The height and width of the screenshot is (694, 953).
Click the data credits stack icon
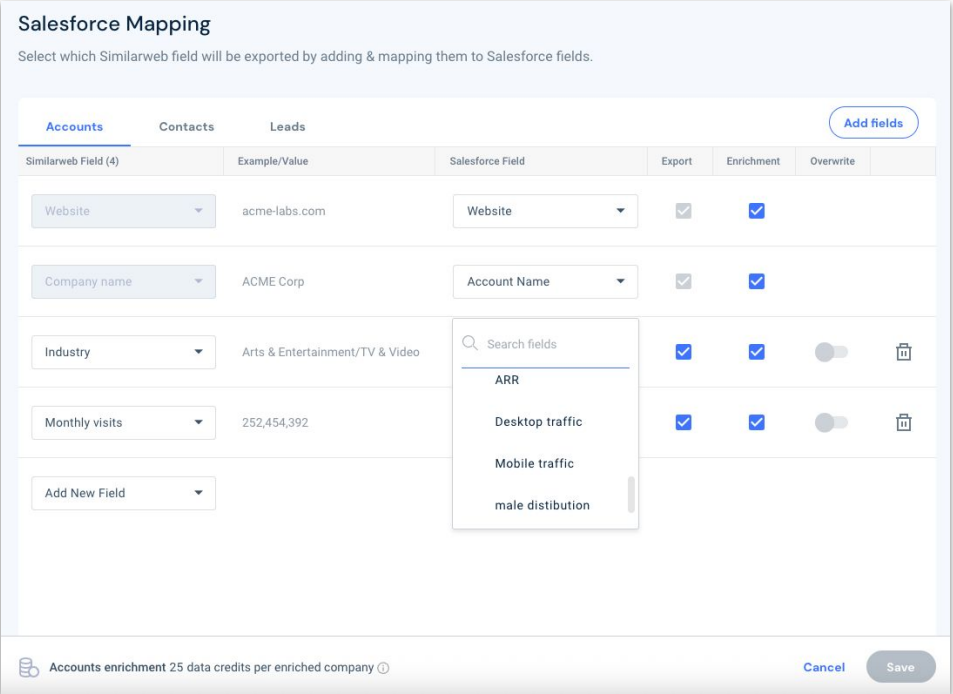coord(29,667)
